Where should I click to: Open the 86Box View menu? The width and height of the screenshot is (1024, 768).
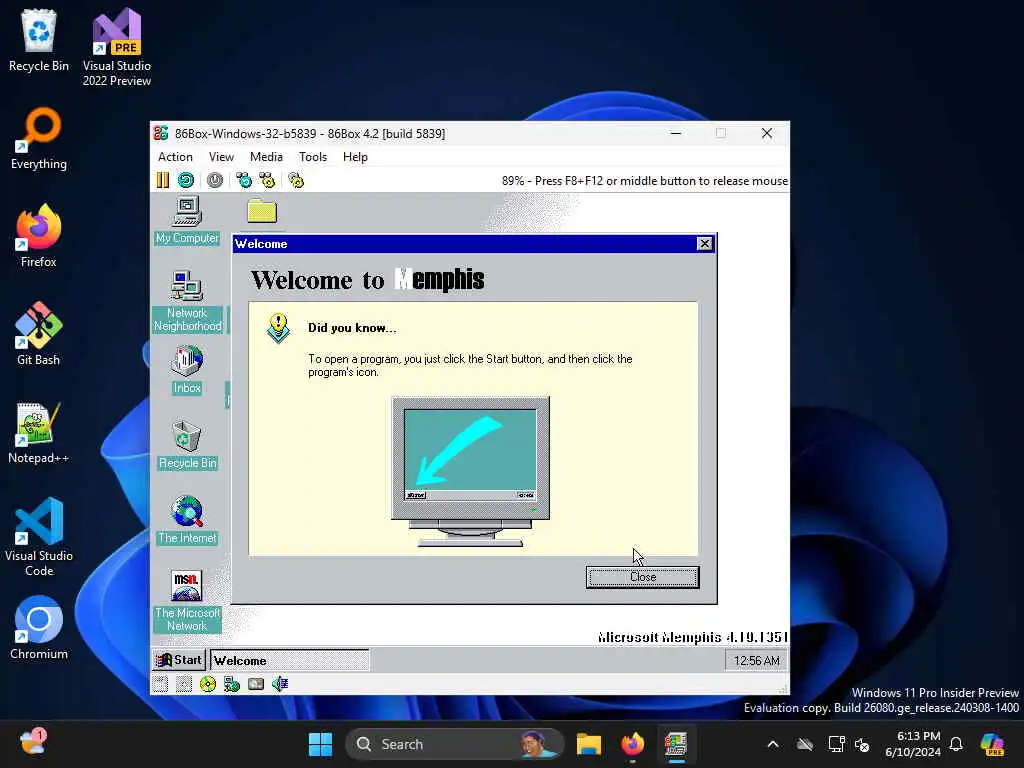[x=221, y=157]
